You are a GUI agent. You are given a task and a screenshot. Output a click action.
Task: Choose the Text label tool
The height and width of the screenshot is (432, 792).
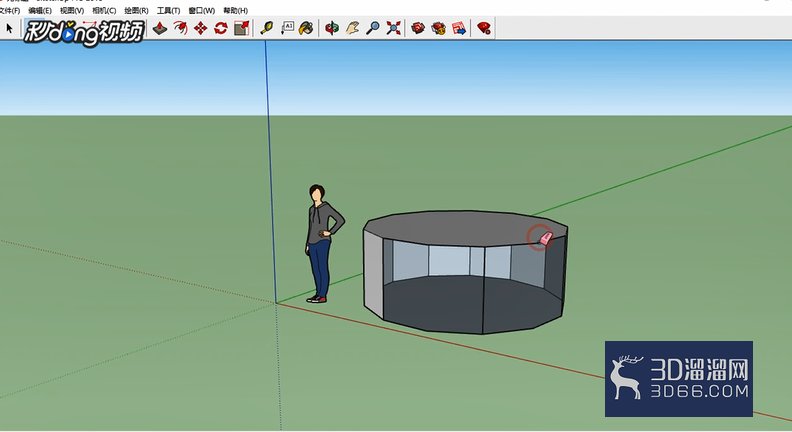(287, 28)
